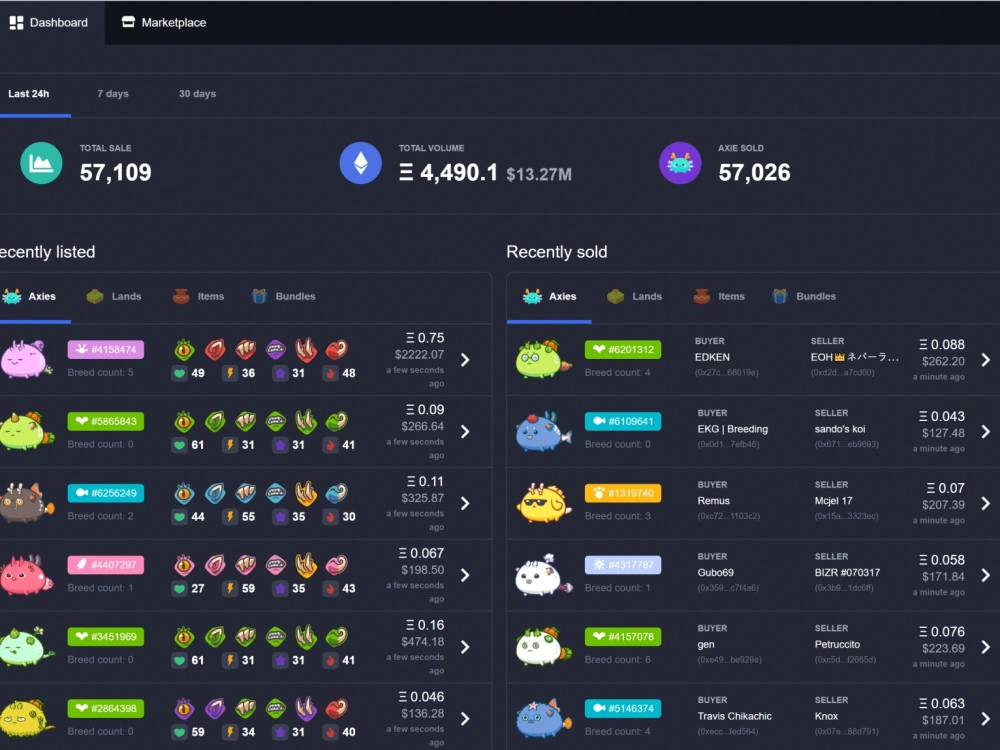
Task: Expand listing priced Ξ 0.75 with chevron
Action: [466, 360]
